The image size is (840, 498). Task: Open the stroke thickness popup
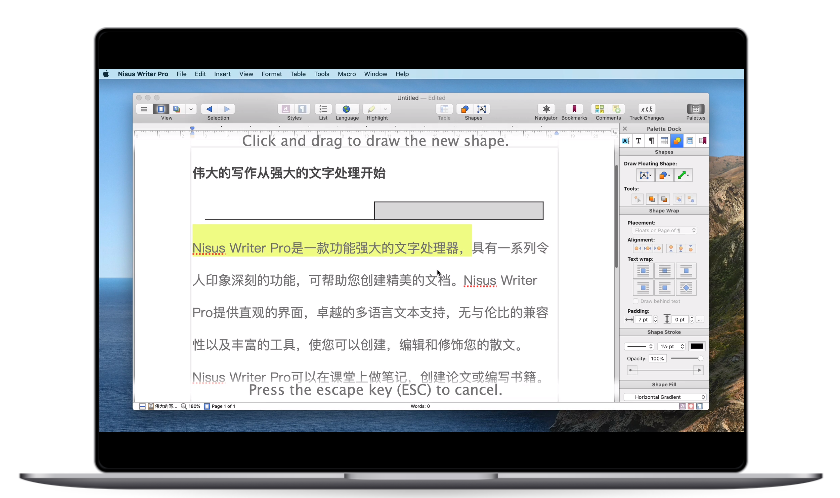click(x=672, y=346)
